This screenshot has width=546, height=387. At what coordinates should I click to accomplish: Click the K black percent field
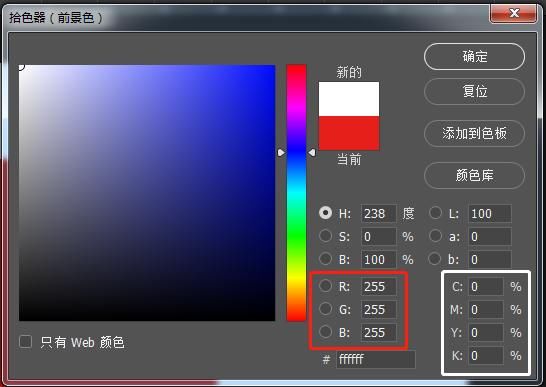point(486,356)
